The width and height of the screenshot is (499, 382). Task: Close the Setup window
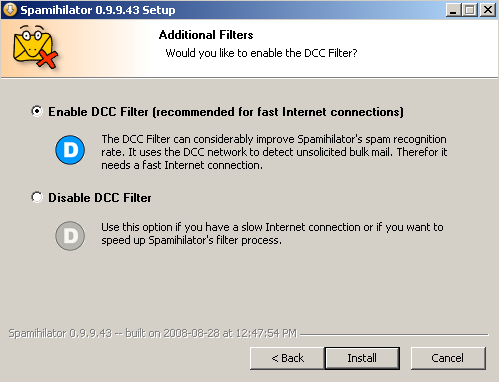[488, 10]
